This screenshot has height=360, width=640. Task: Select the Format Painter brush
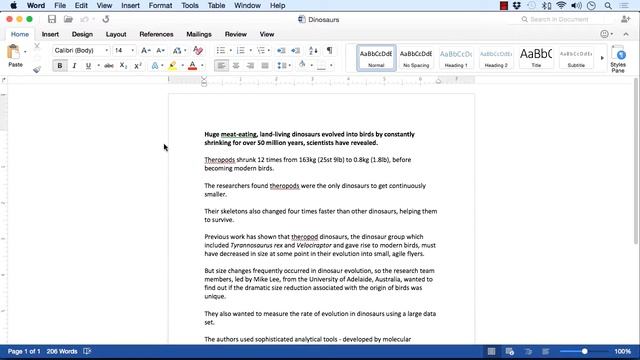pyautogui.click(x=37, y=69)
